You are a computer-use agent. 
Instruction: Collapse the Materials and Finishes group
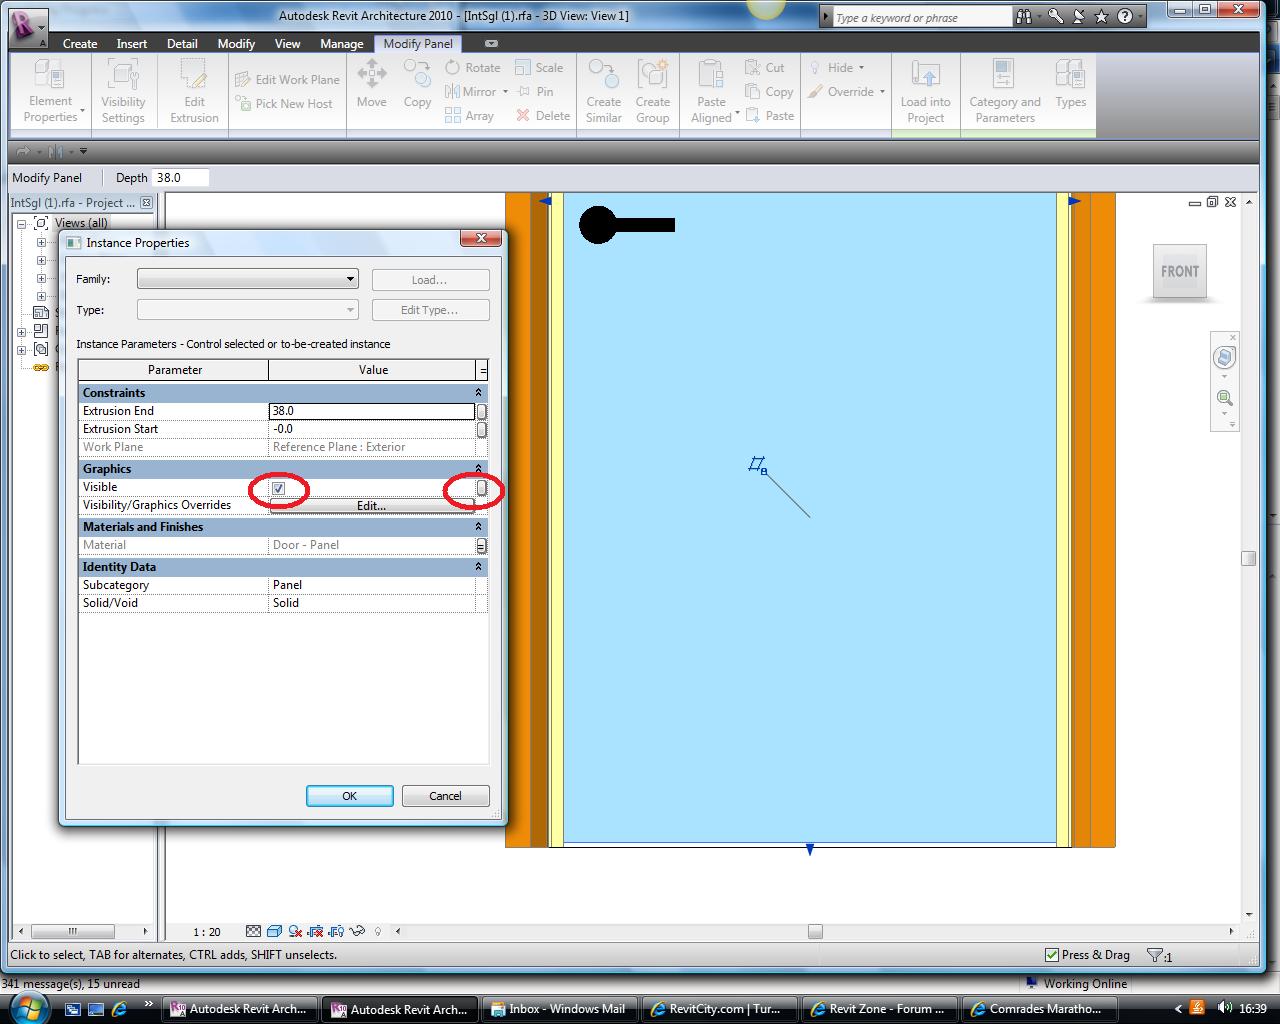point(478,527)
